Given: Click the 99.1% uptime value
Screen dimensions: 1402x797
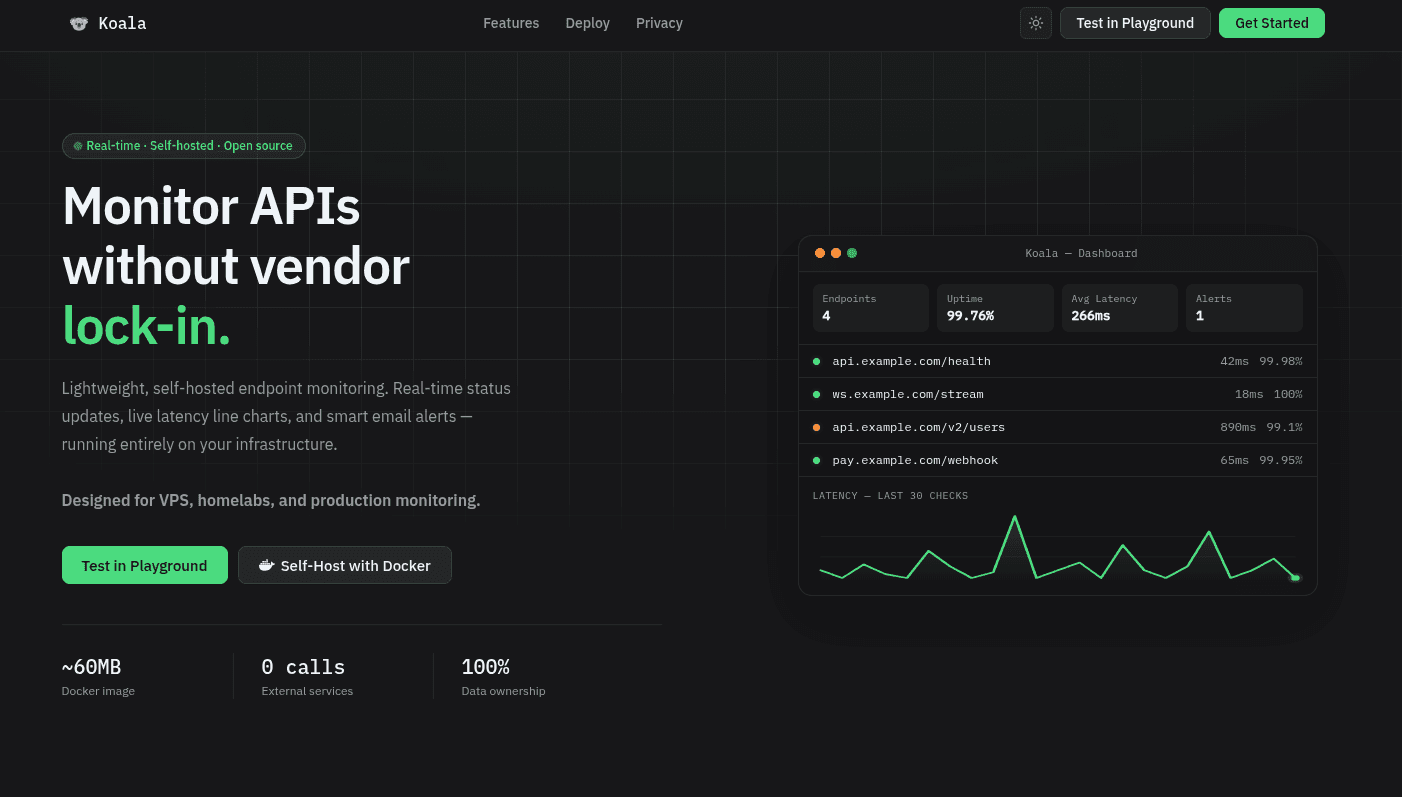Looking at the screenshot, I should click(1285, 427).
